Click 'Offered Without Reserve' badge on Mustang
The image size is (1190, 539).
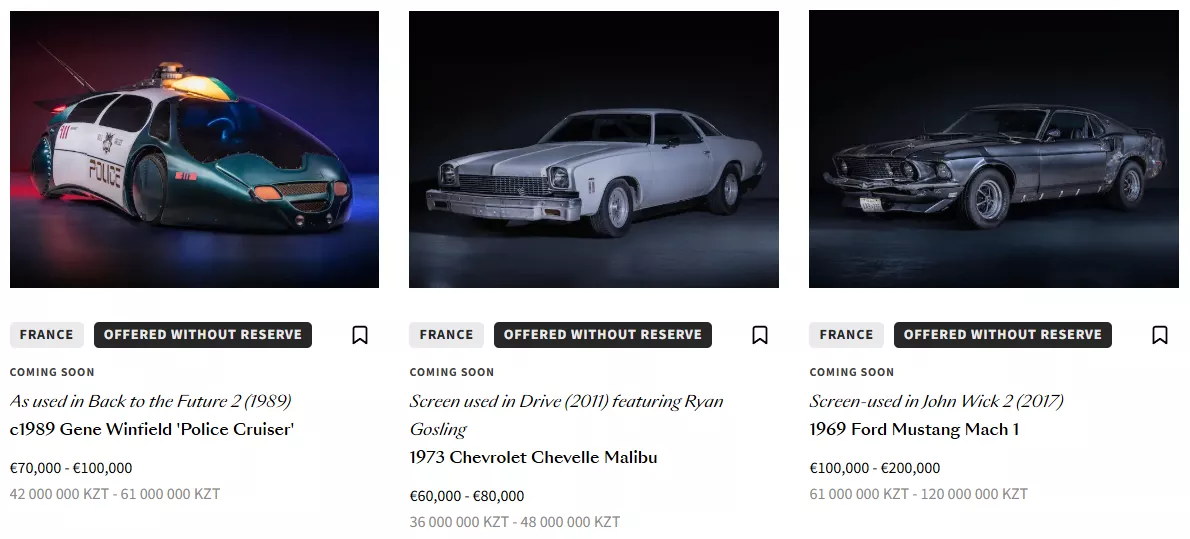pos(1003,335)
